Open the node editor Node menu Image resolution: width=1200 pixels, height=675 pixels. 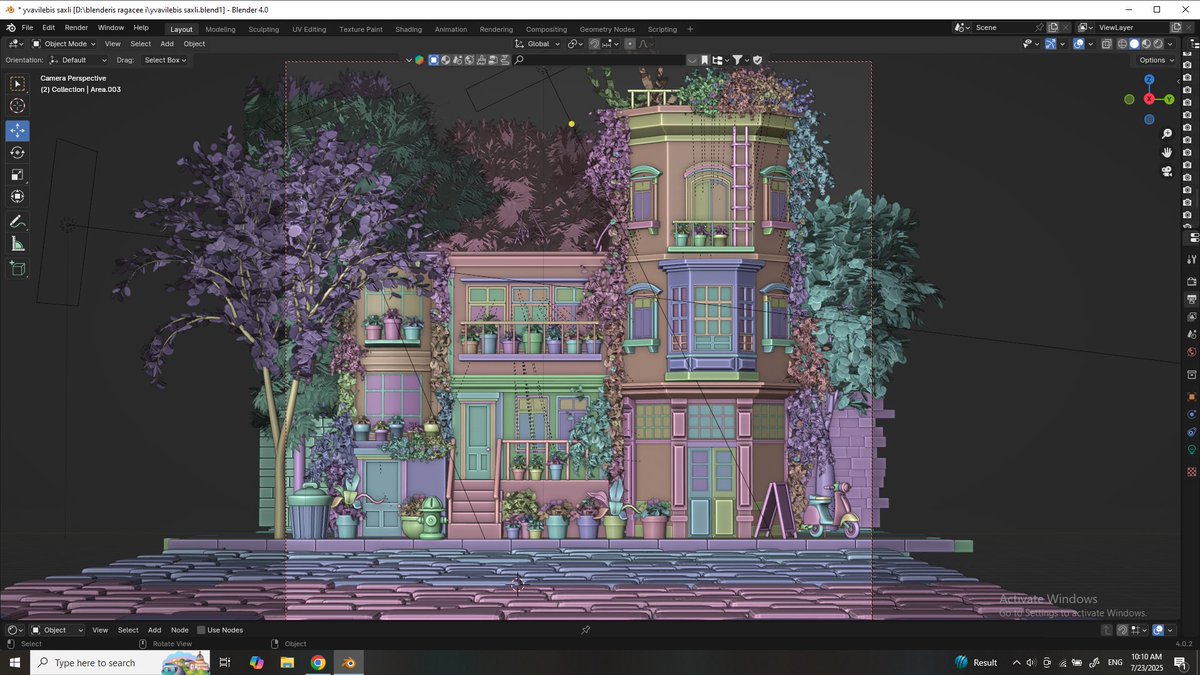(180, 630)
